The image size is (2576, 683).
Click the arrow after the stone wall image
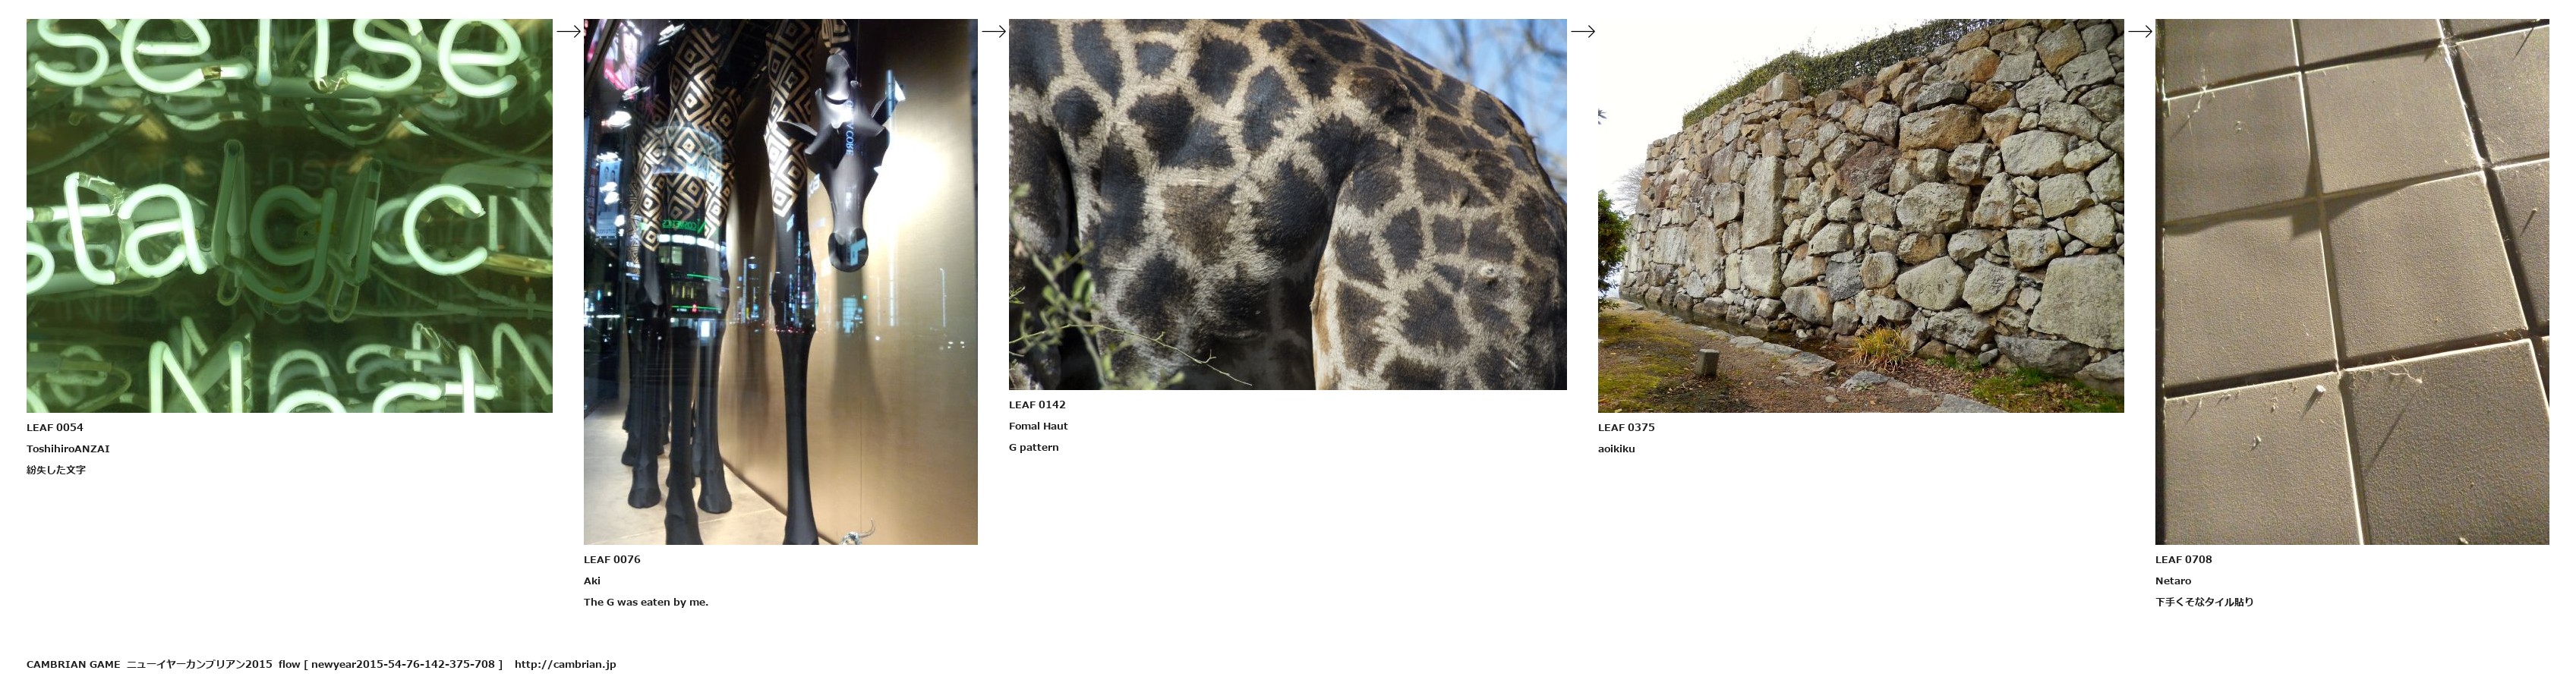tap(2139, 31)
